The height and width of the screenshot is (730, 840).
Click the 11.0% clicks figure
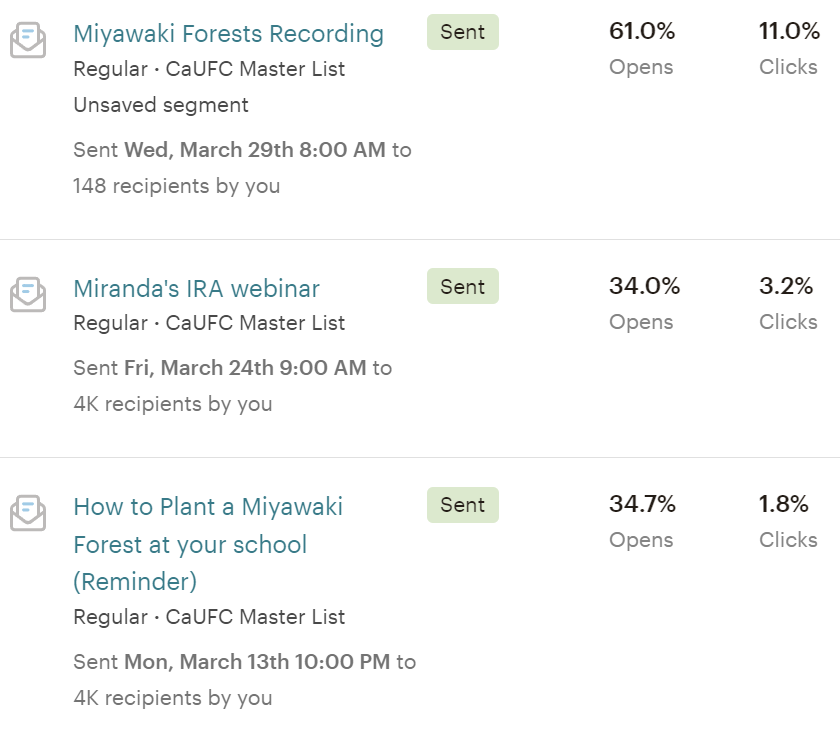pyautogui.click(x=789, y=31)
